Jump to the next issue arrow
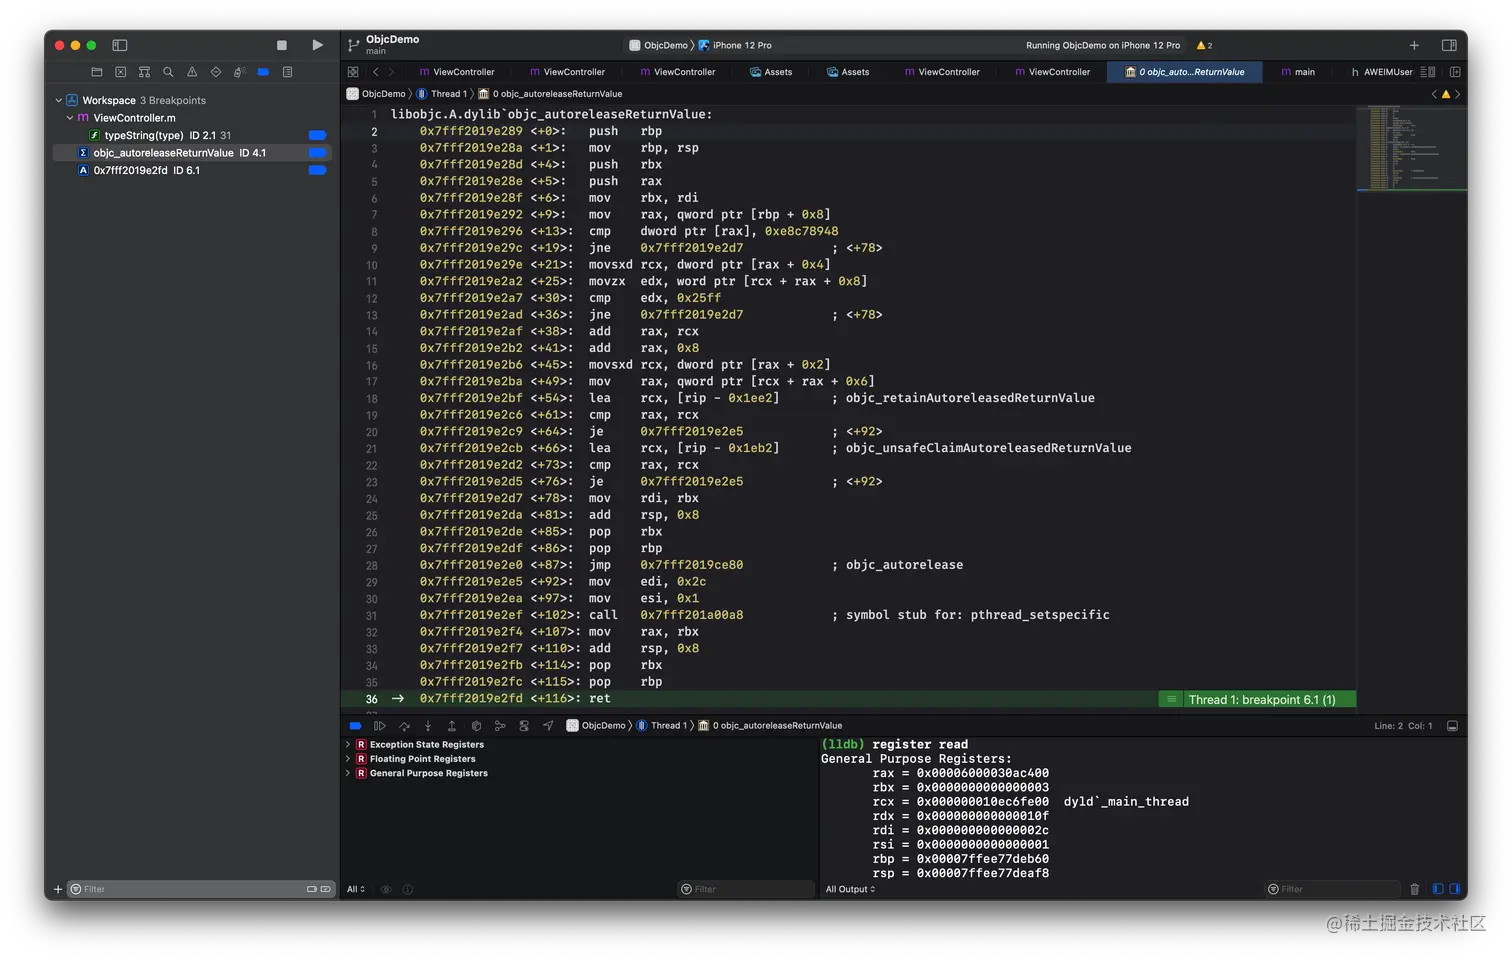Image resolution: width=1512 pixels, height=959 pixels. pyautogui.click(x=1457, y=94)
